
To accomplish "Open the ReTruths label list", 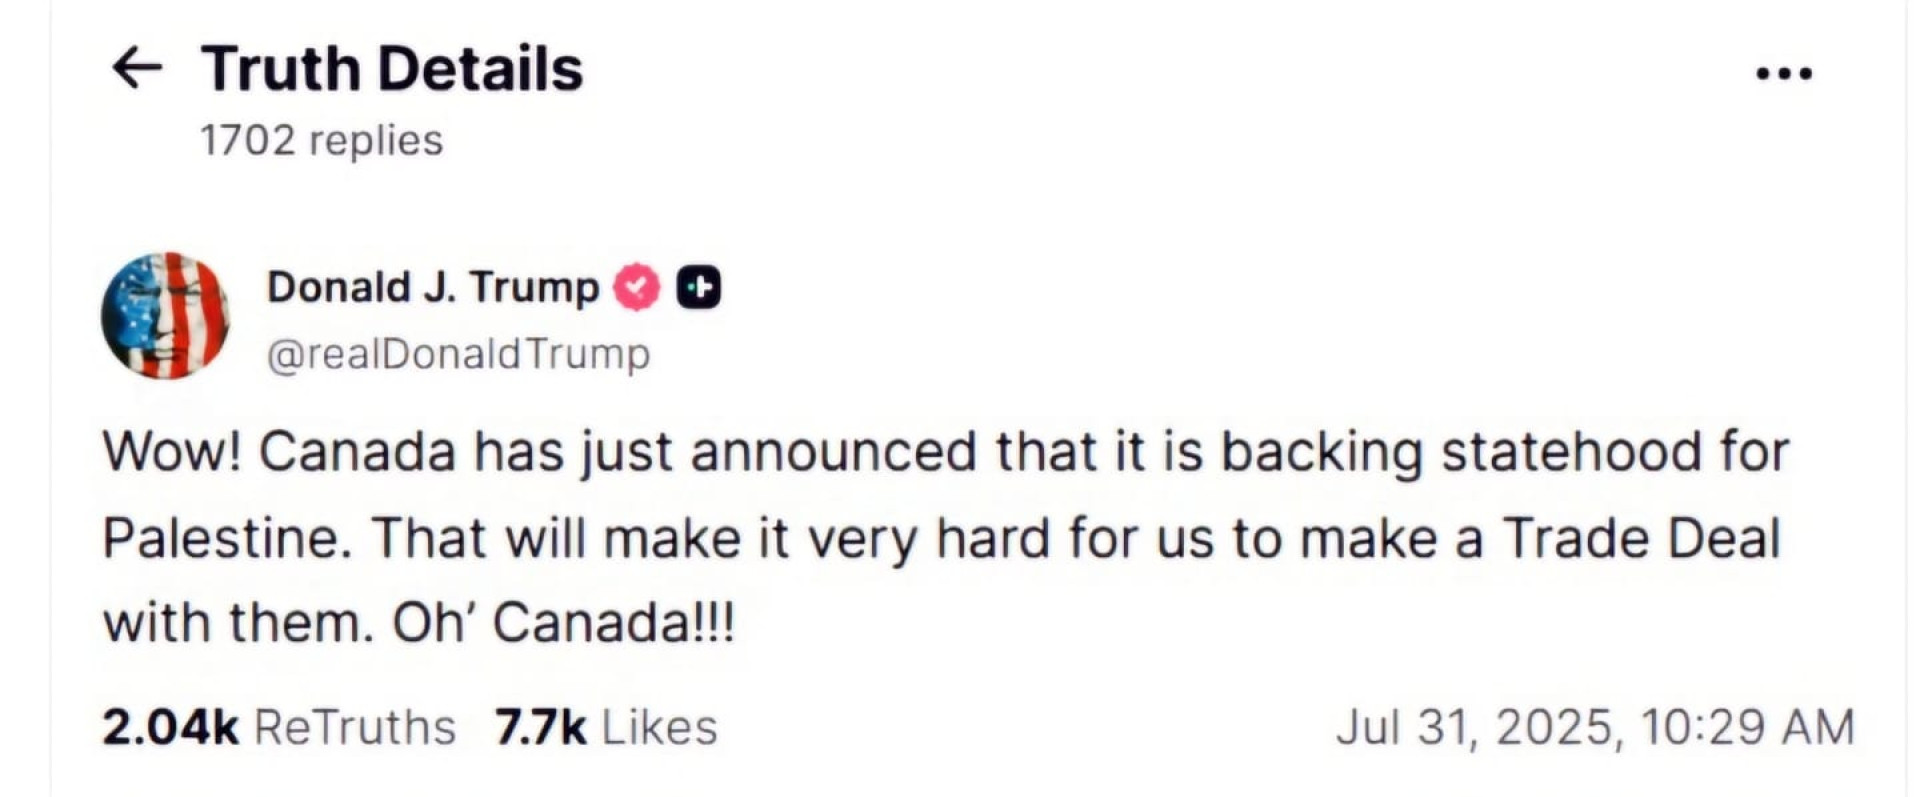I will (x=355, y=727).
